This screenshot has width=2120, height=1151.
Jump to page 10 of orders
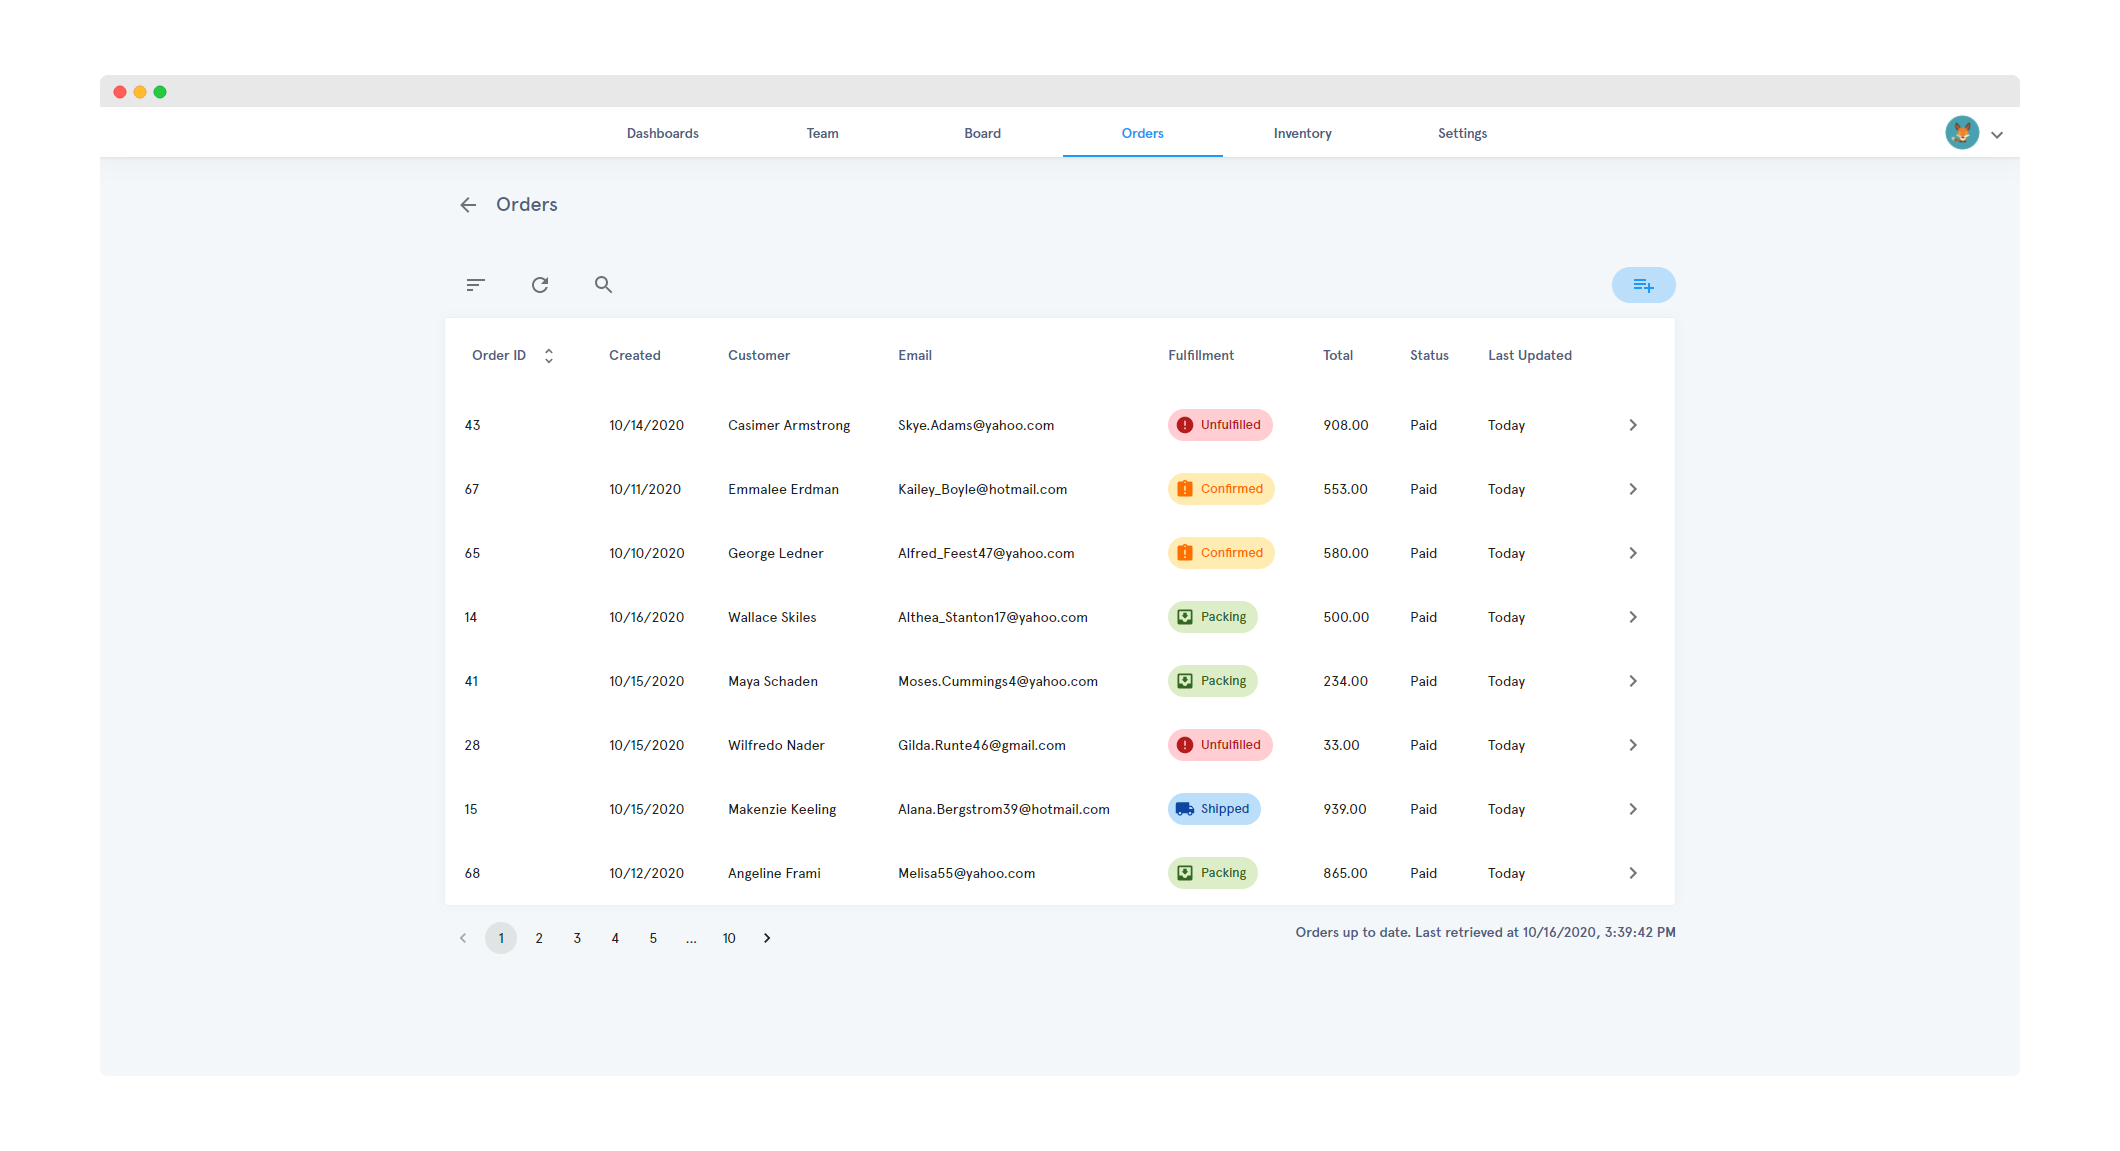click(729, 938)
